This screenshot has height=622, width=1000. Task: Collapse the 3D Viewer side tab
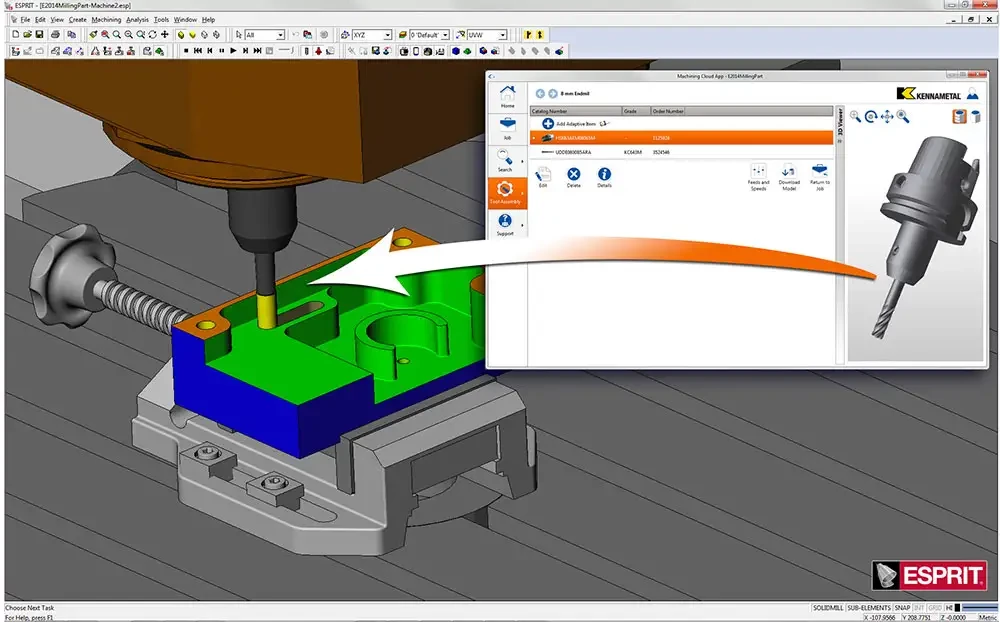(840, 125)
